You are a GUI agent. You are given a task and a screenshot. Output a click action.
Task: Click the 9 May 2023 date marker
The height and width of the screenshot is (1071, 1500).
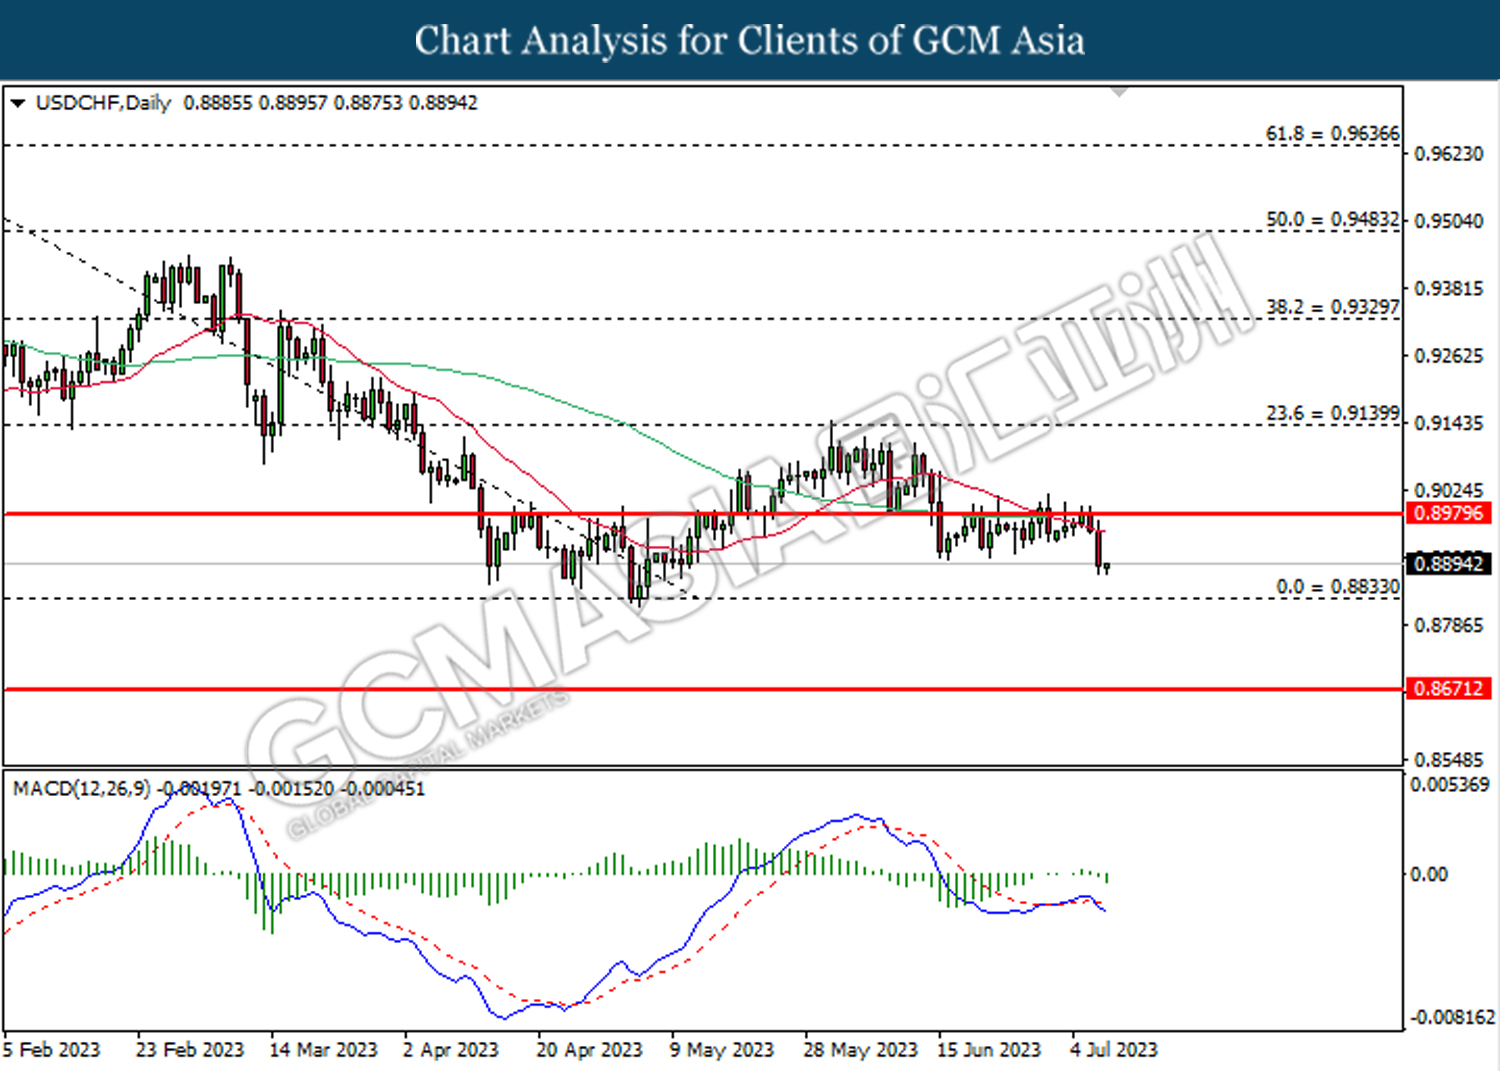pyautogui.click(x=721, y=1050)
